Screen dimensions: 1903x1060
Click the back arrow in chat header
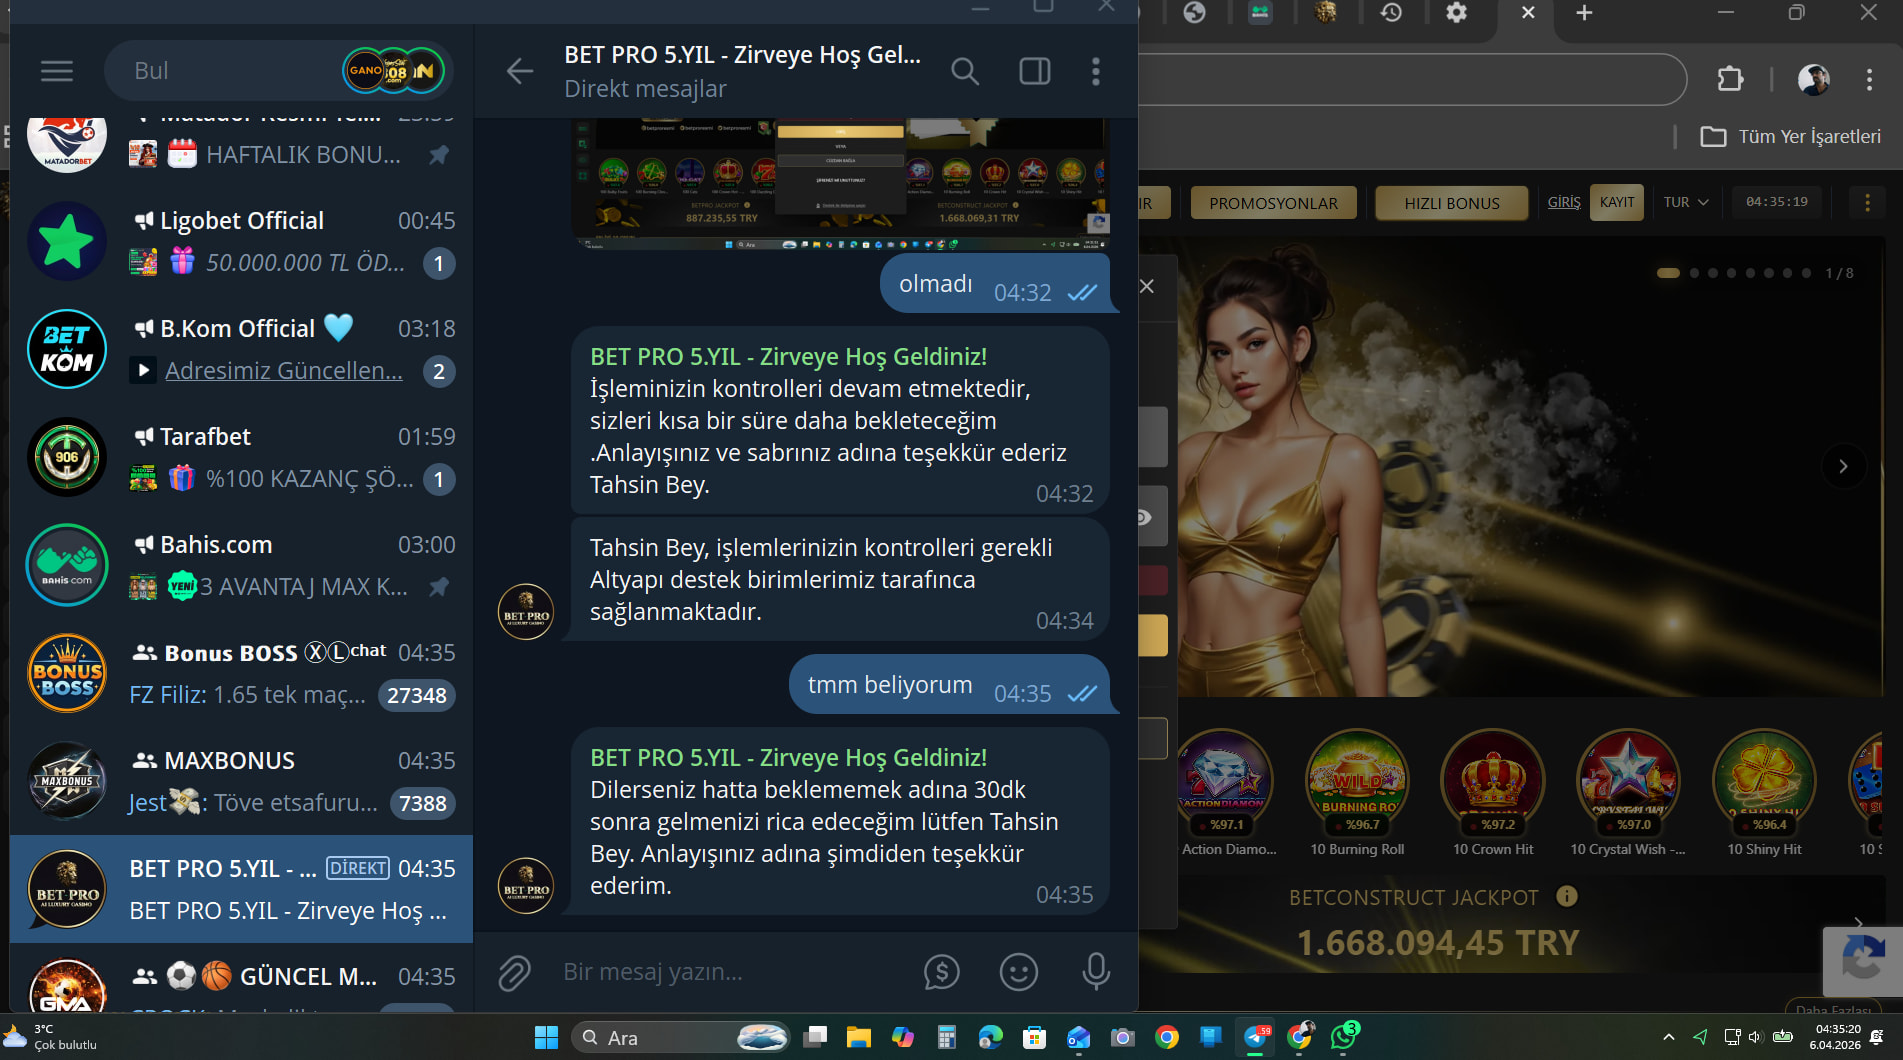click(519, 71)
